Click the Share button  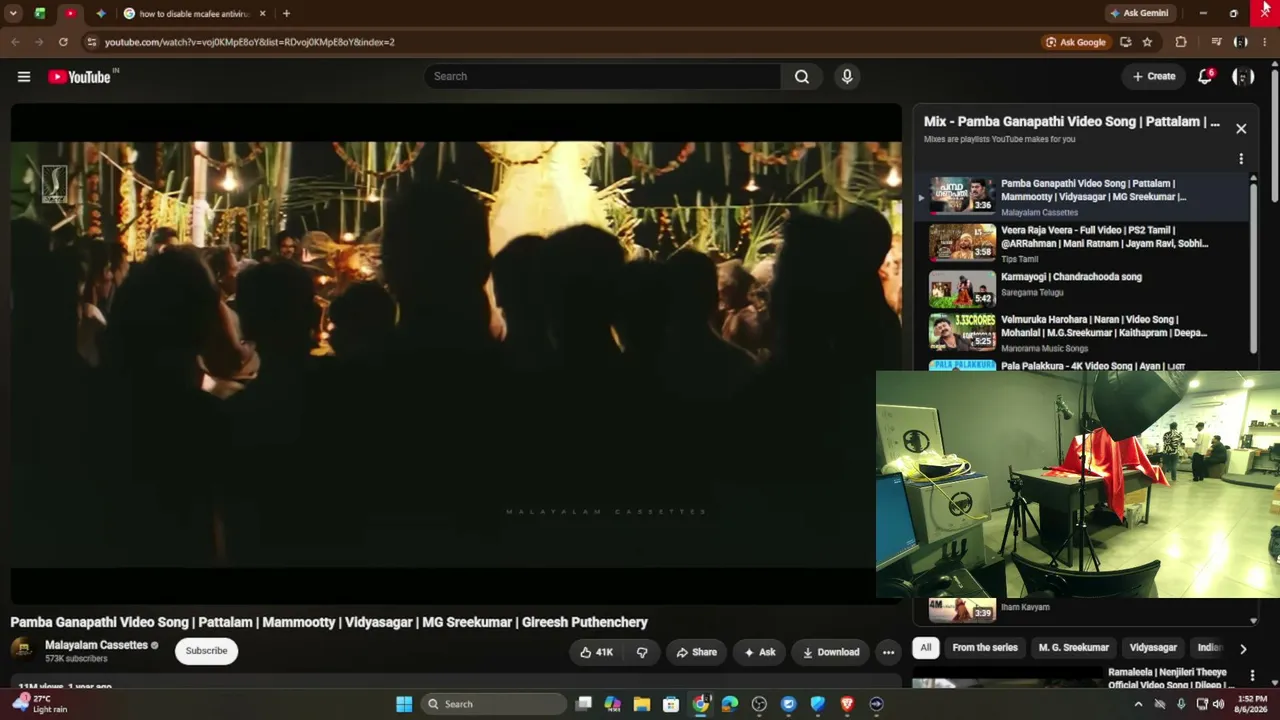[x=696, y=652]
